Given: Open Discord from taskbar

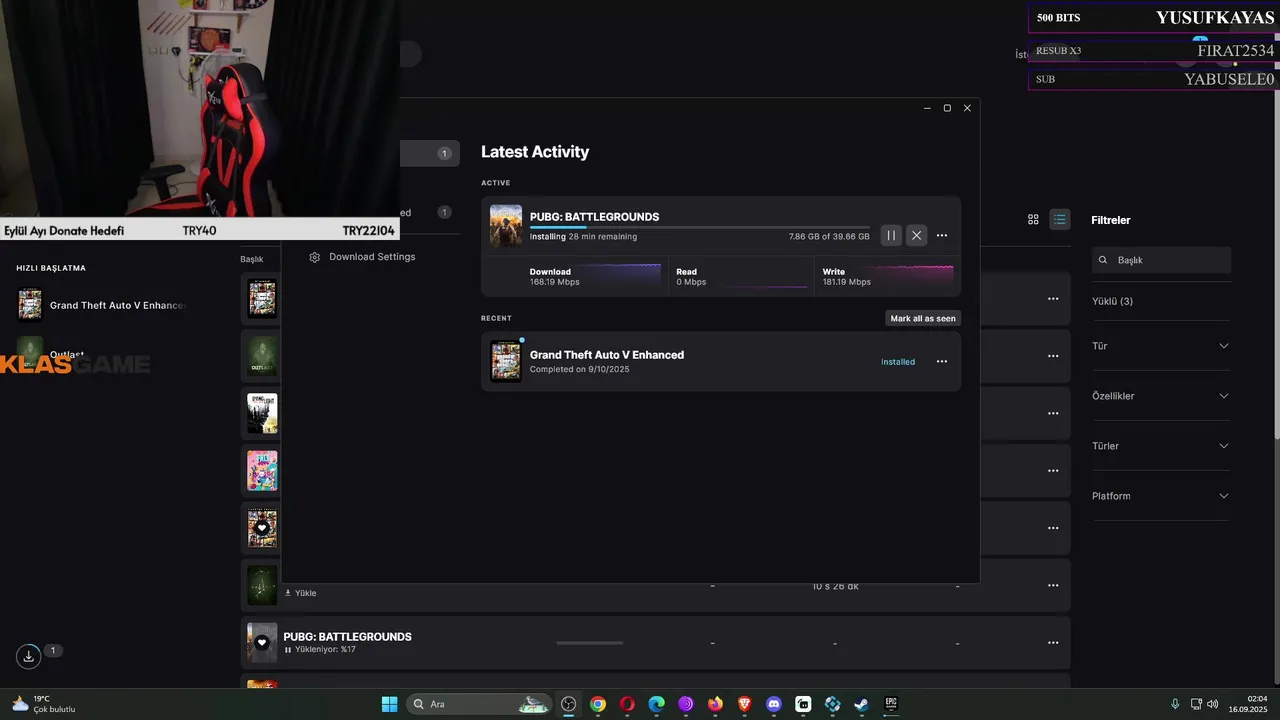Looking at the screenshot, I should pos(773,704).
